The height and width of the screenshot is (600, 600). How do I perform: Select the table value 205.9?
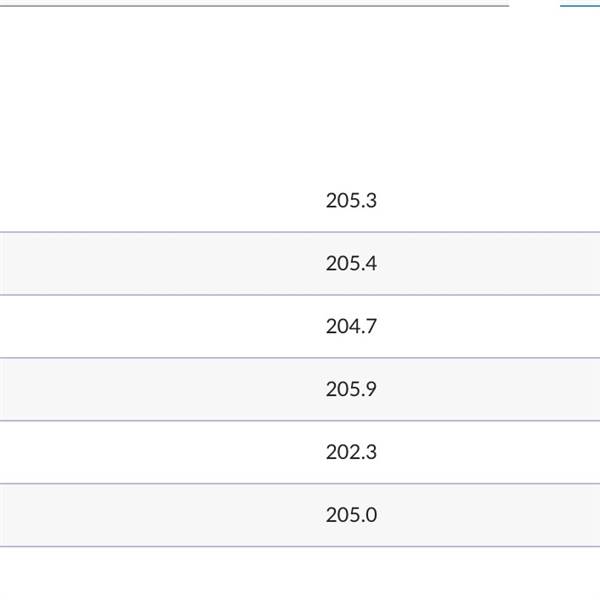(x=351, y=389)
